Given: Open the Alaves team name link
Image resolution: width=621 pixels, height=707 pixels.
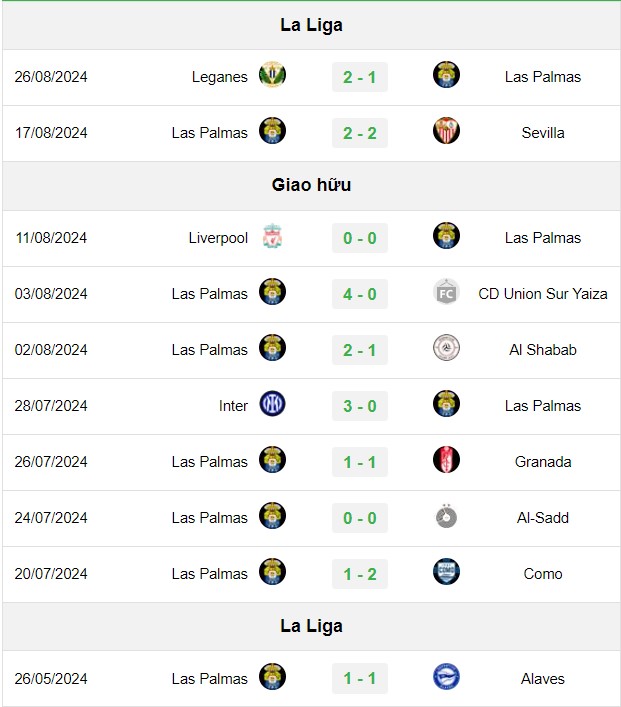Looking at the screenshot, I should [543, 679].
